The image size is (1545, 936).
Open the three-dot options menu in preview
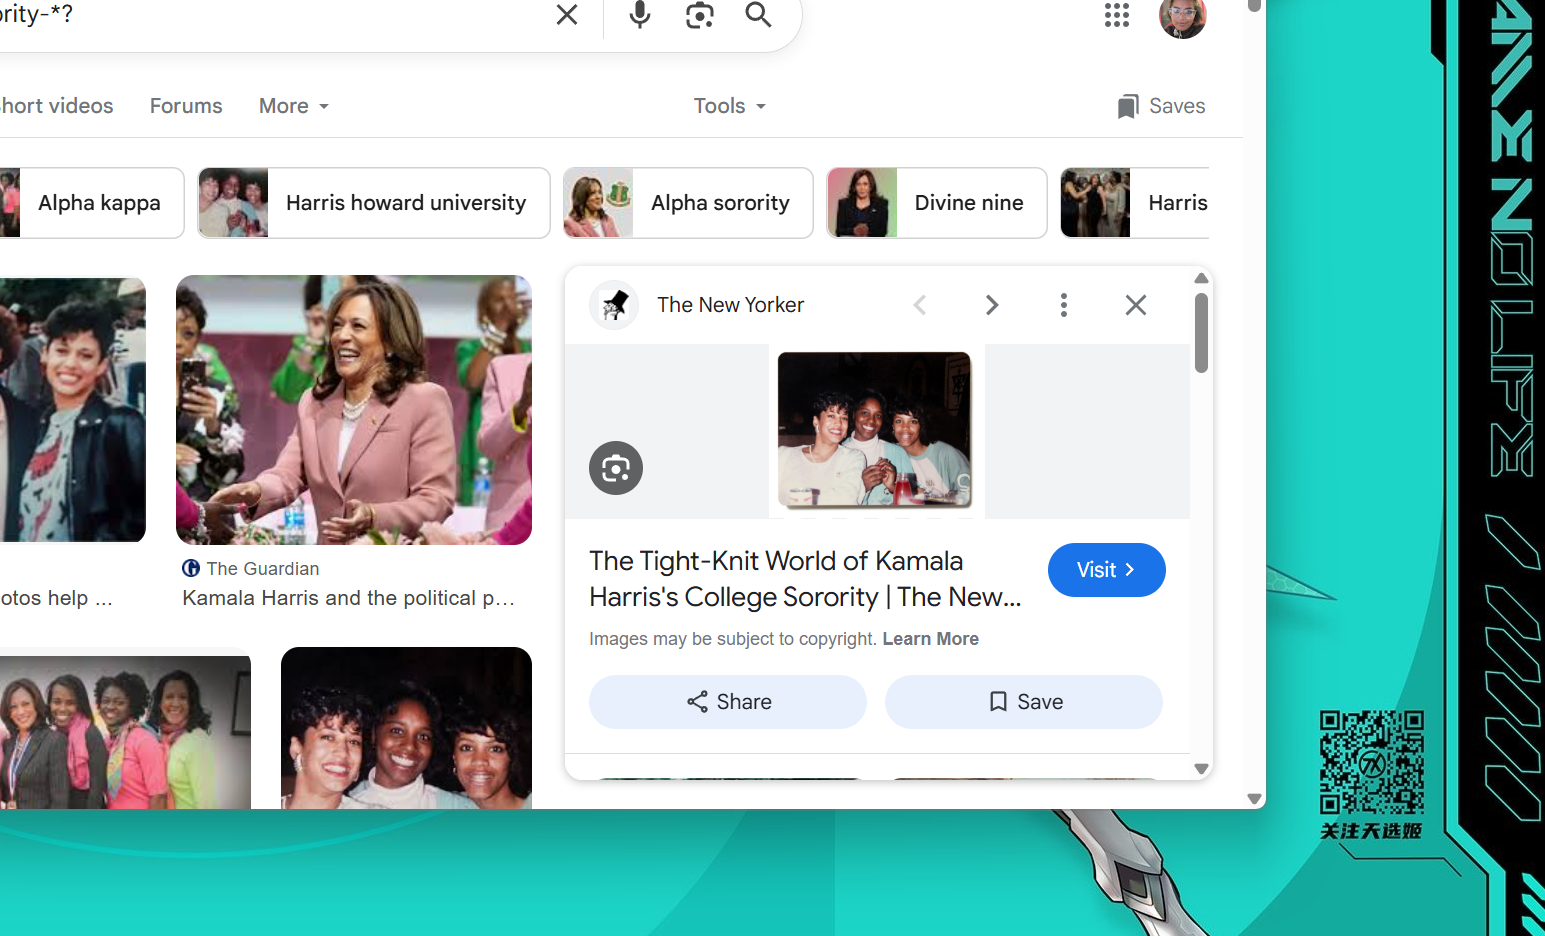[x=1064, y=305]
